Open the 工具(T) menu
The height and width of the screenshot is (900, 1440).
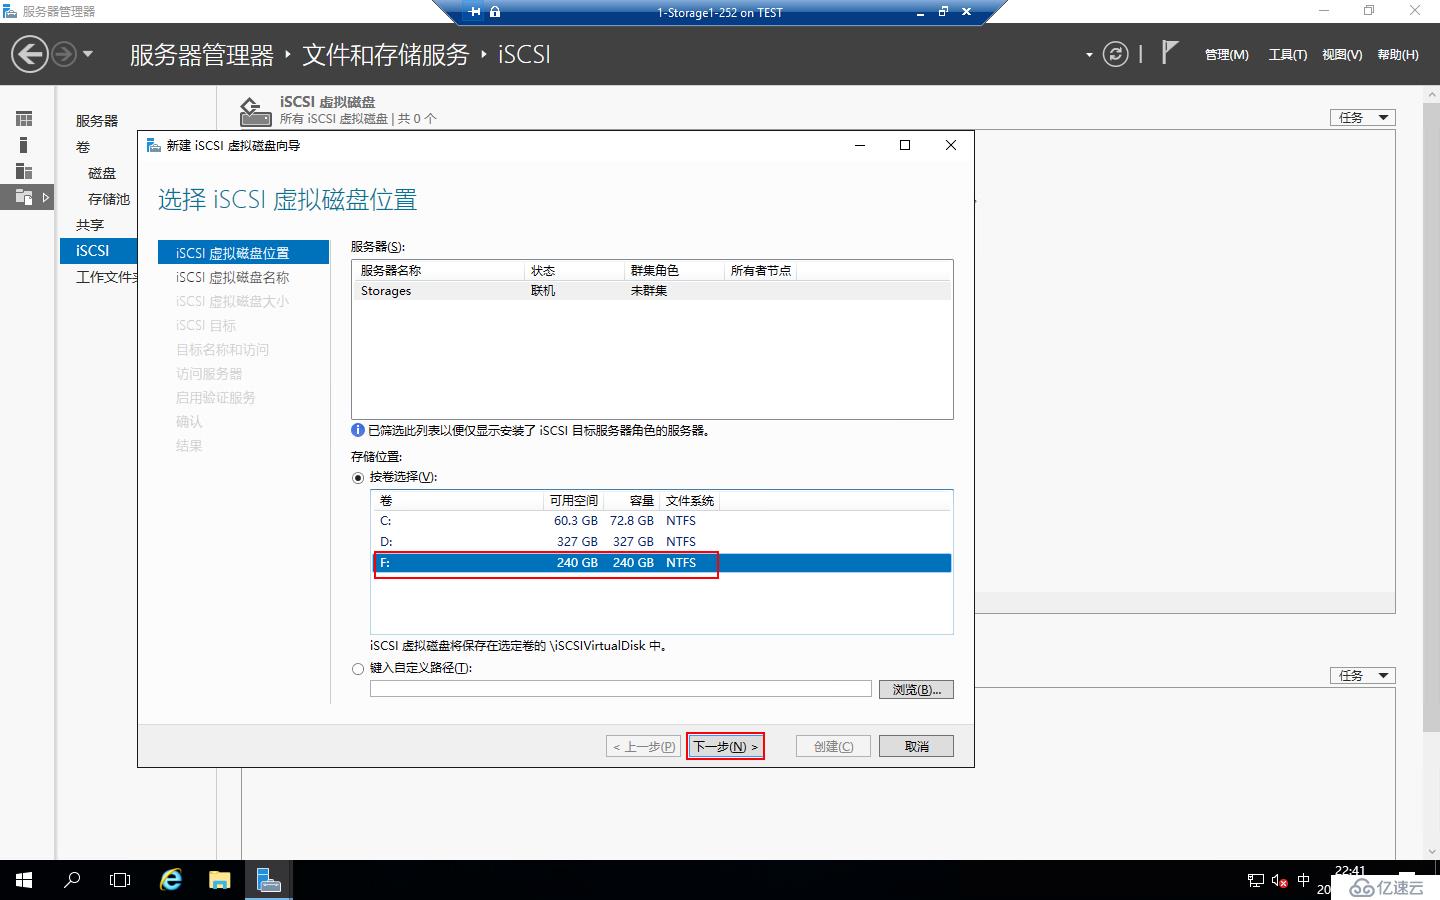pos(1287,55)
